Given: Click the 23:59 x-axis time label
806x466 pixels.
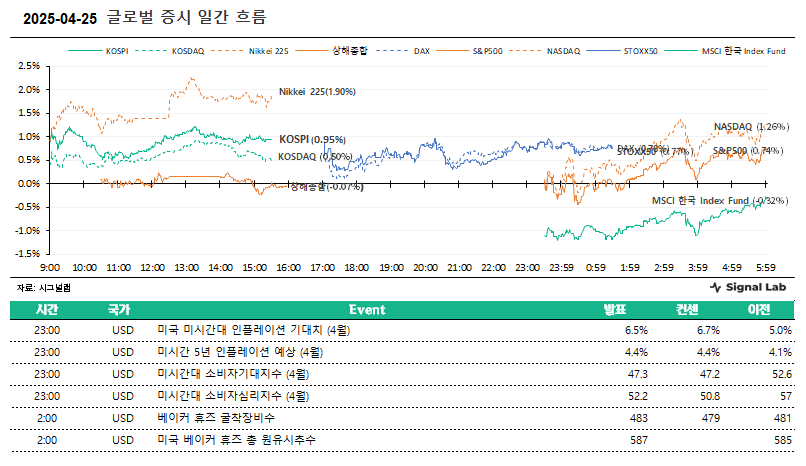Looking at the screenshot, I should [561, 268].
